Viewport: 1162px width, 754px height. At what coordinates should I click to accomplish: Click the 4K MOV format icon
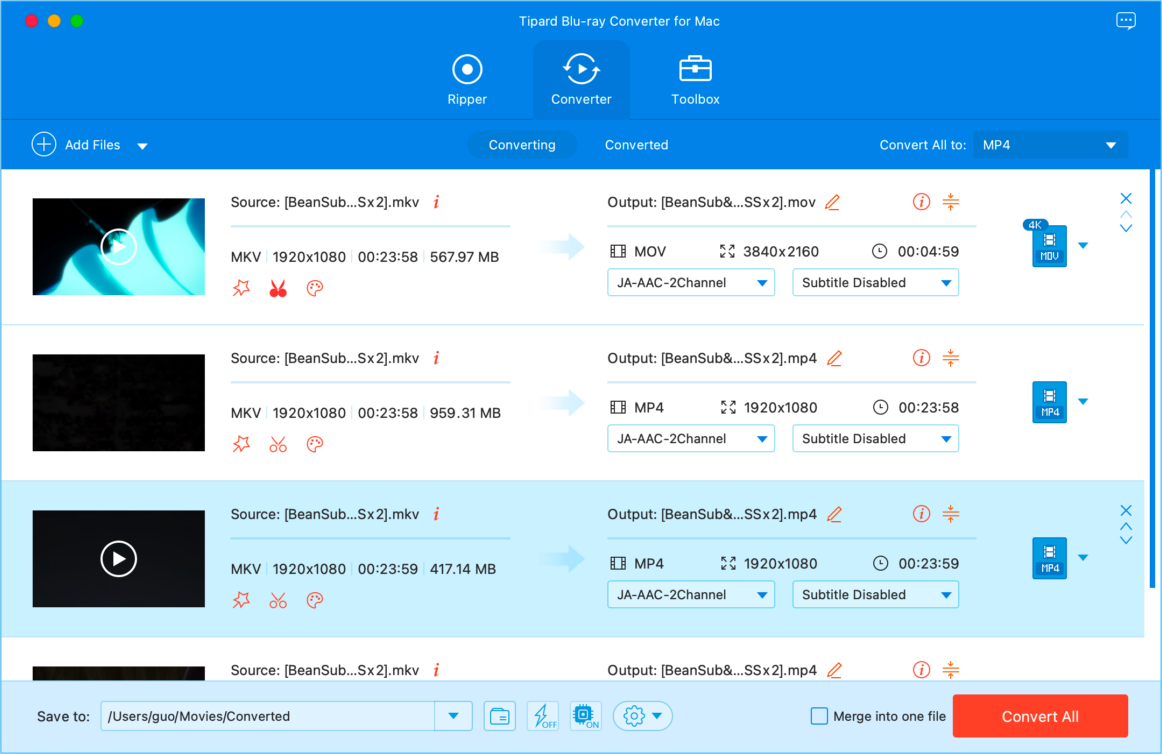[1047, 244]
